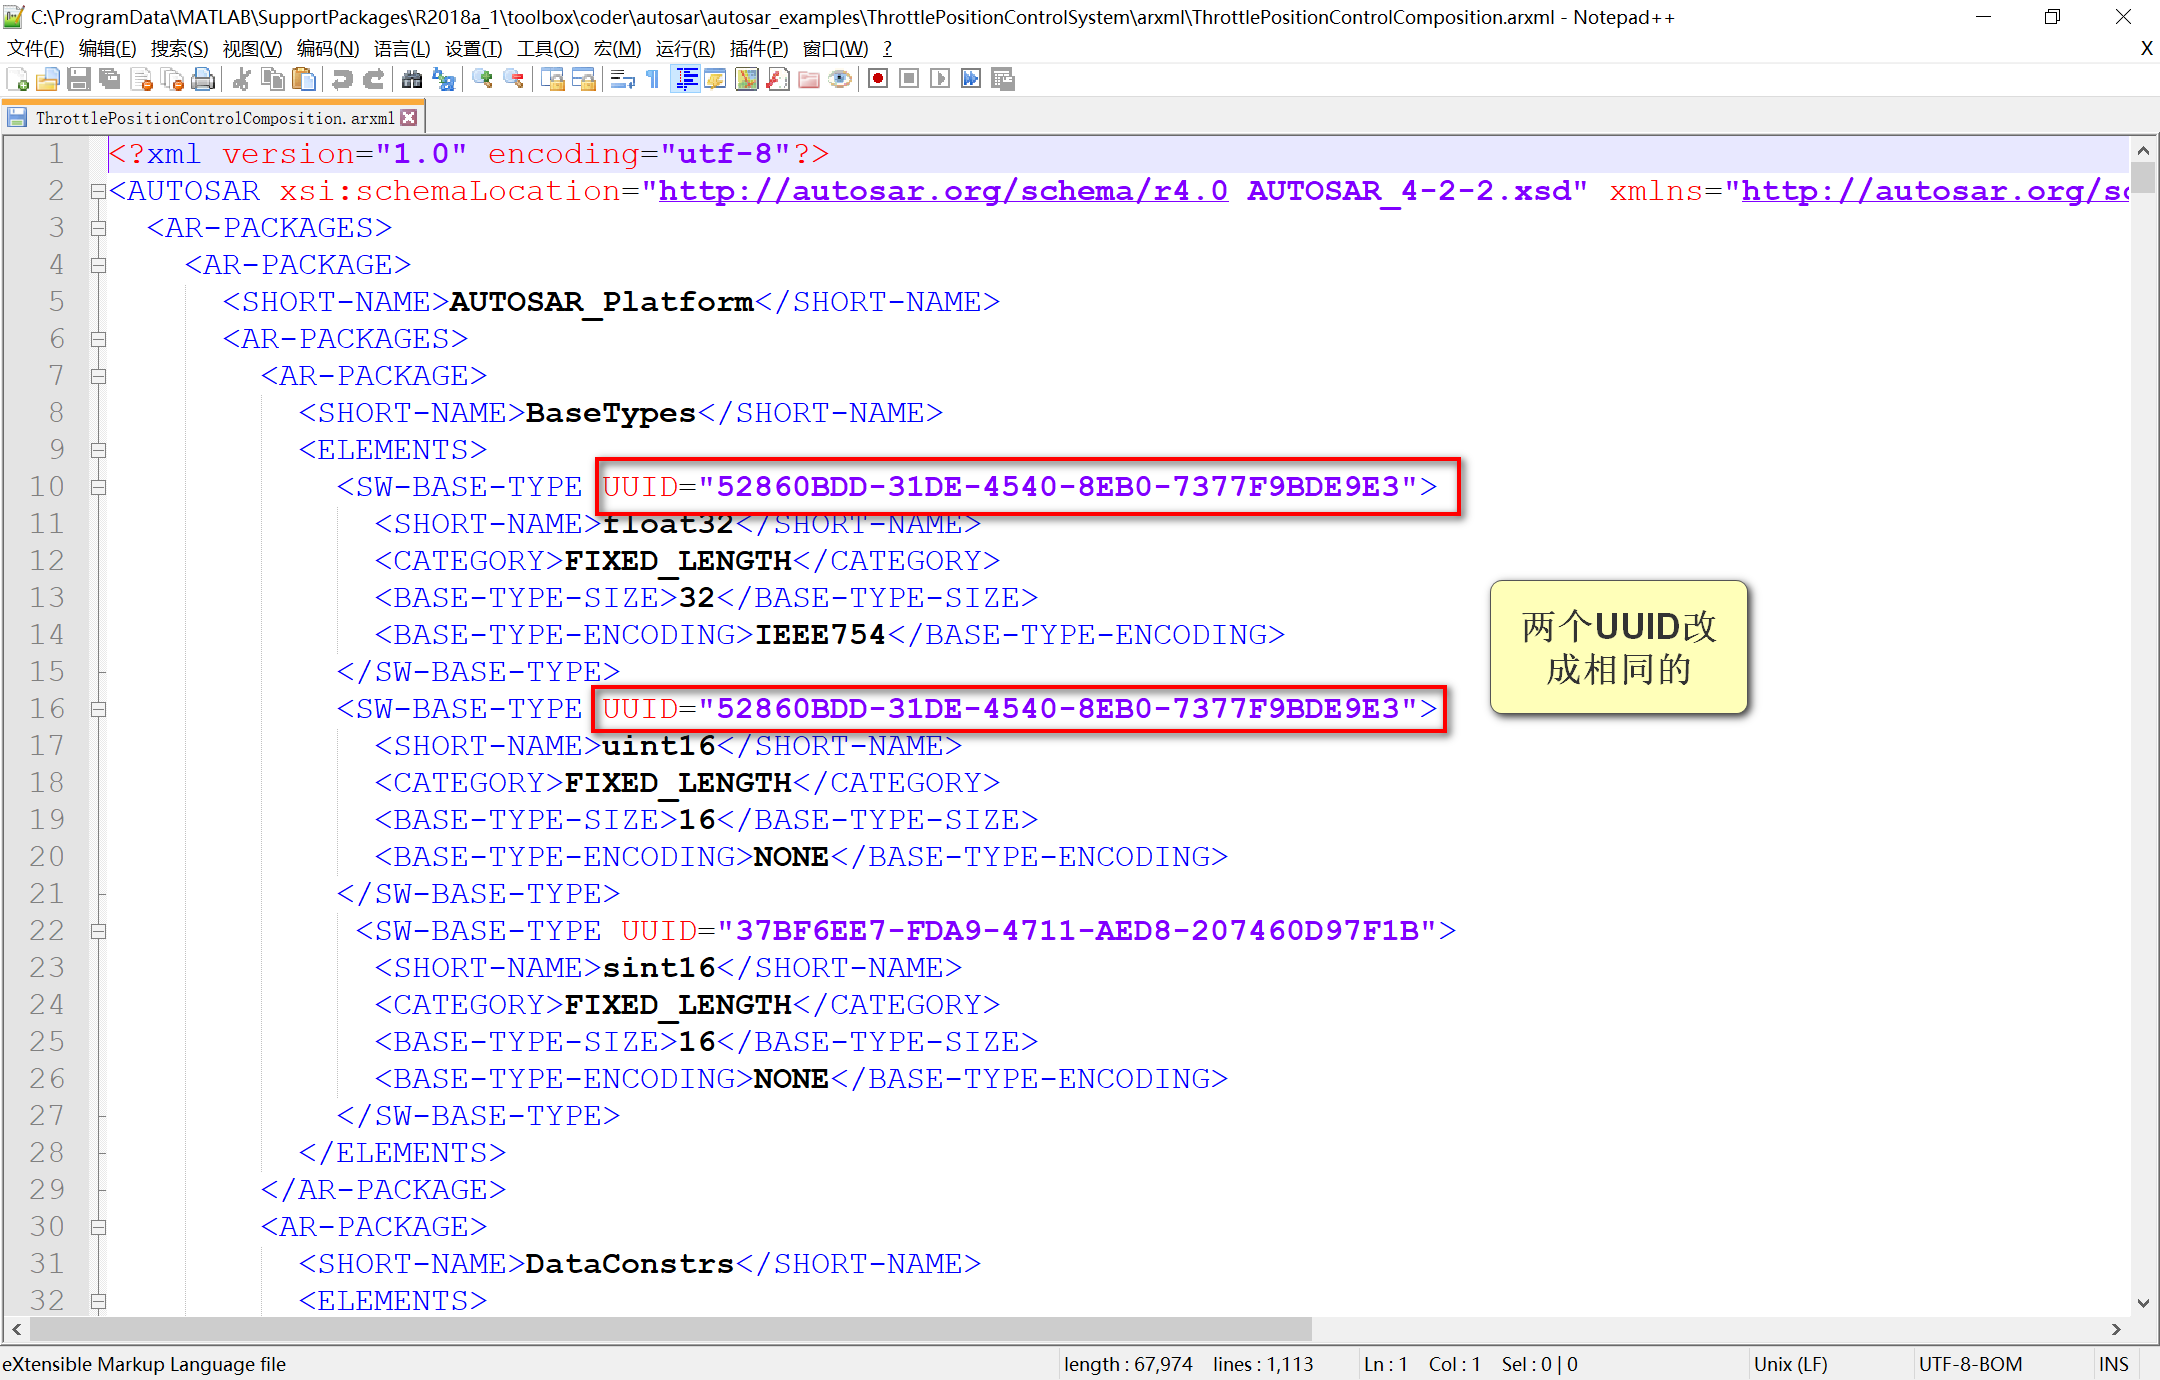This screenshot has width=2160, height=1380.
Task: Click the float32 short name text
Action: point(668,524)
